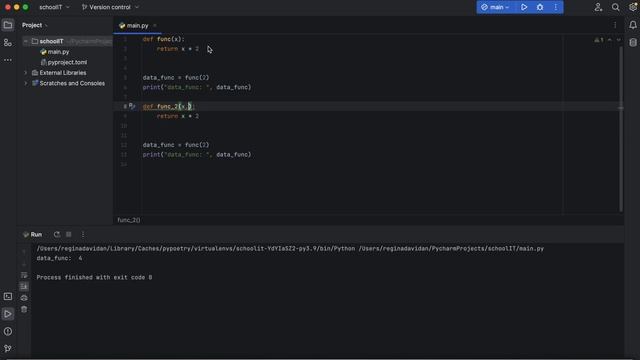The image size is (640, 360).
Task: Show the Notifications bell panel
Action: pyautogui.click(x=633, y=25)
